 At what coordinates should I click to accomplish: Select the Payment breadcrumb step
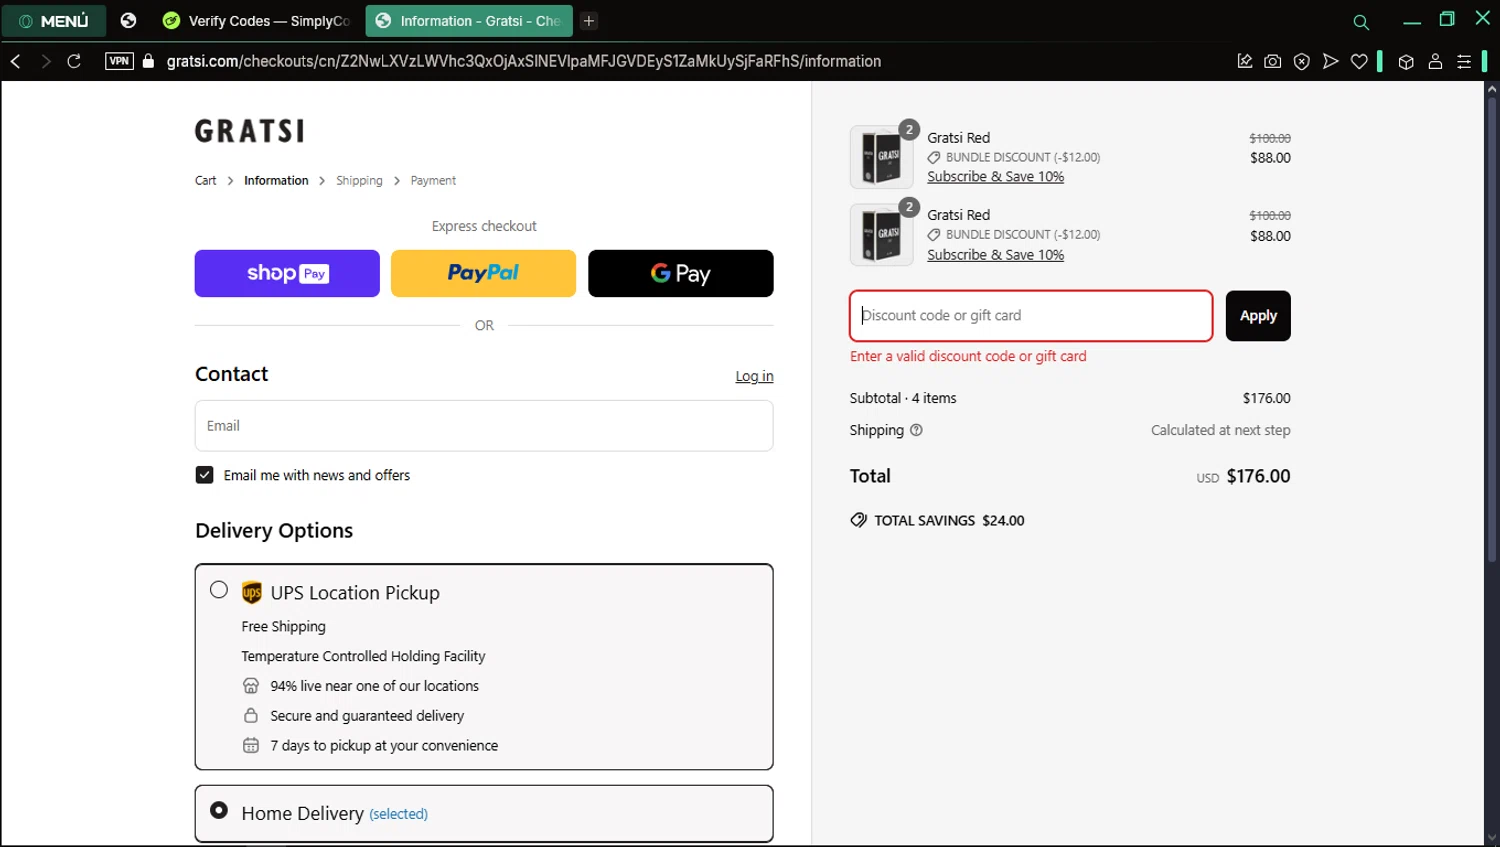pos(433,181)
